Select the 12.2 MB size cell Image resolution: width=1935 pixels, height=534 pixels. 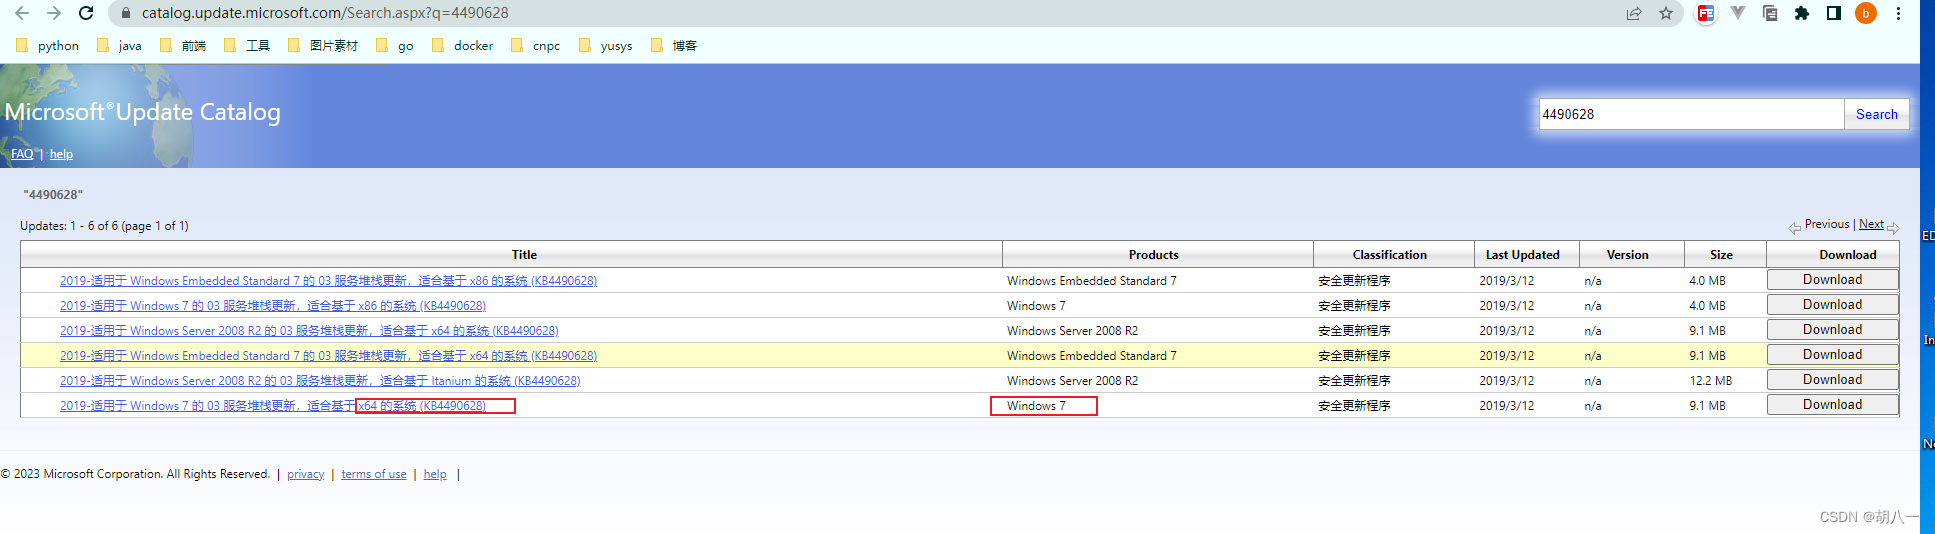(x=1710, y=381)
